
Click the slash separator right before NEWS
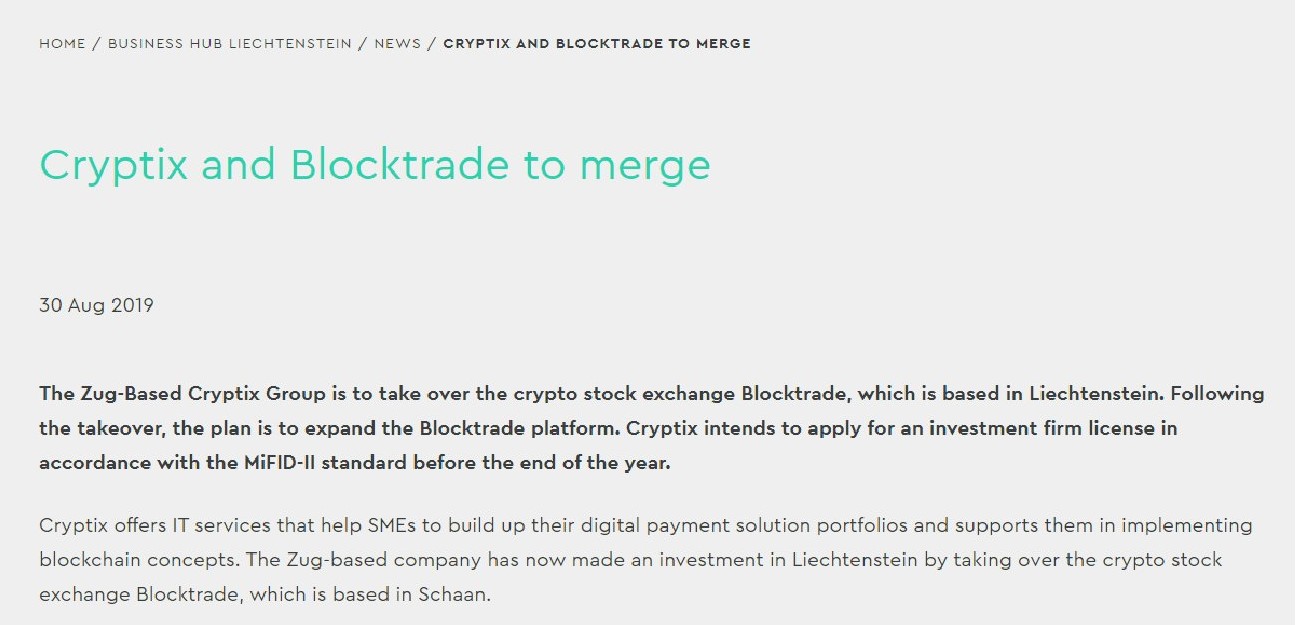pos(364,44)
